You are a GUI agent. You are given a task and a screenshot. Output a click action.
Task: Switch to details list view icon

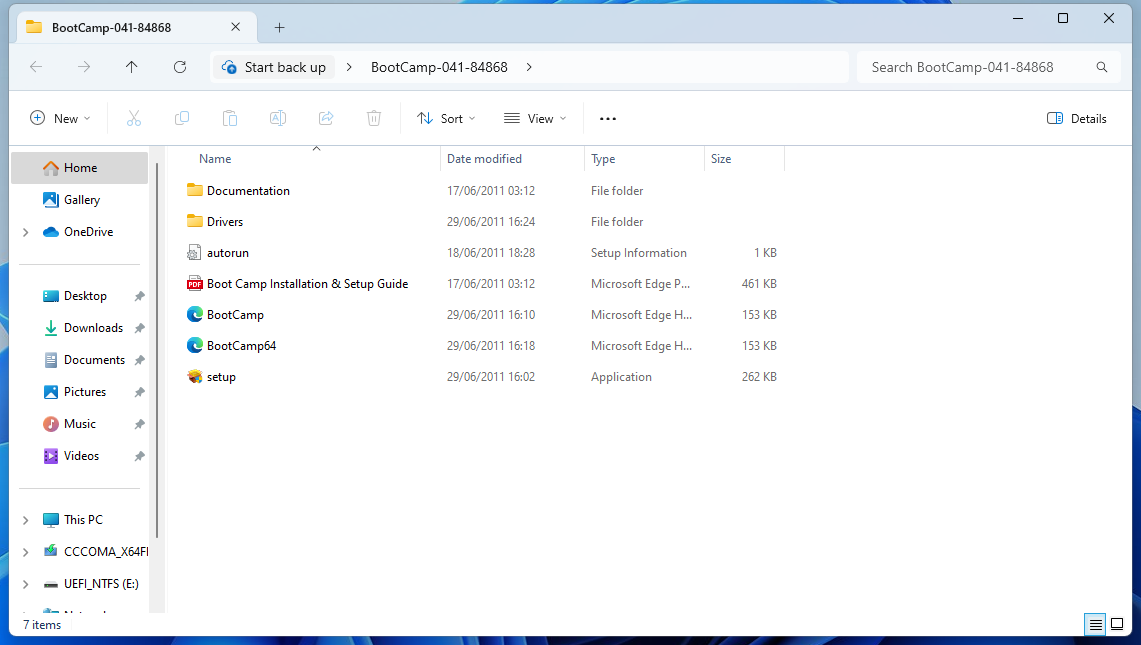1095,625
